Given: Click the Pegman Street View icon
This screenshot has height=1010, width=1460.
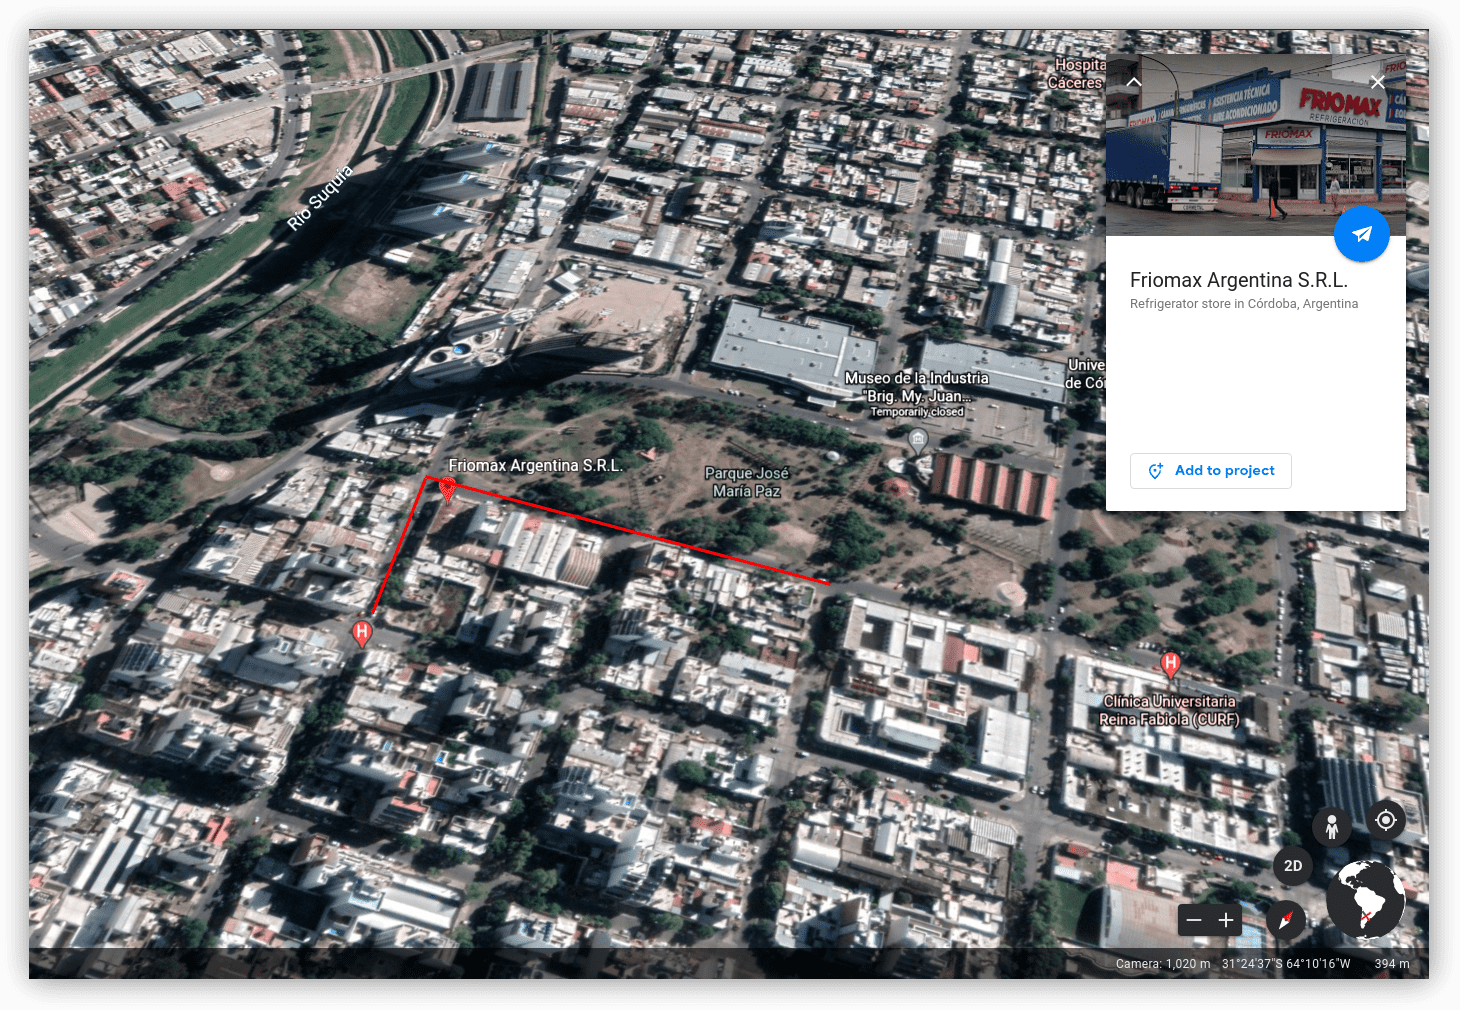Looking at the screenshot, I should [1332, 827].
